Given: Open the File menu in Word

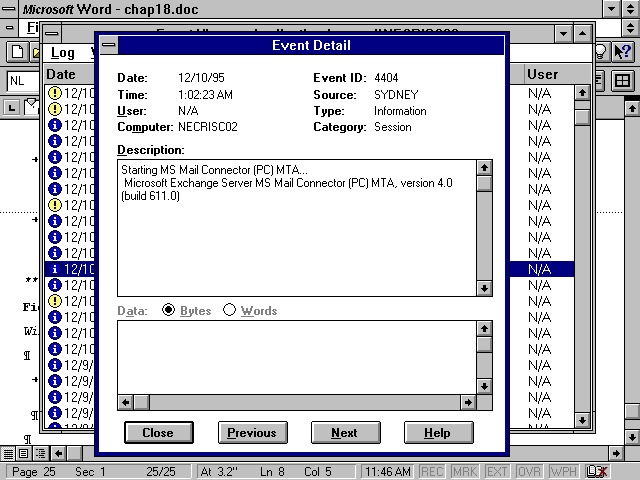Looking at the screenshot, I should click(x=32, y=27).
